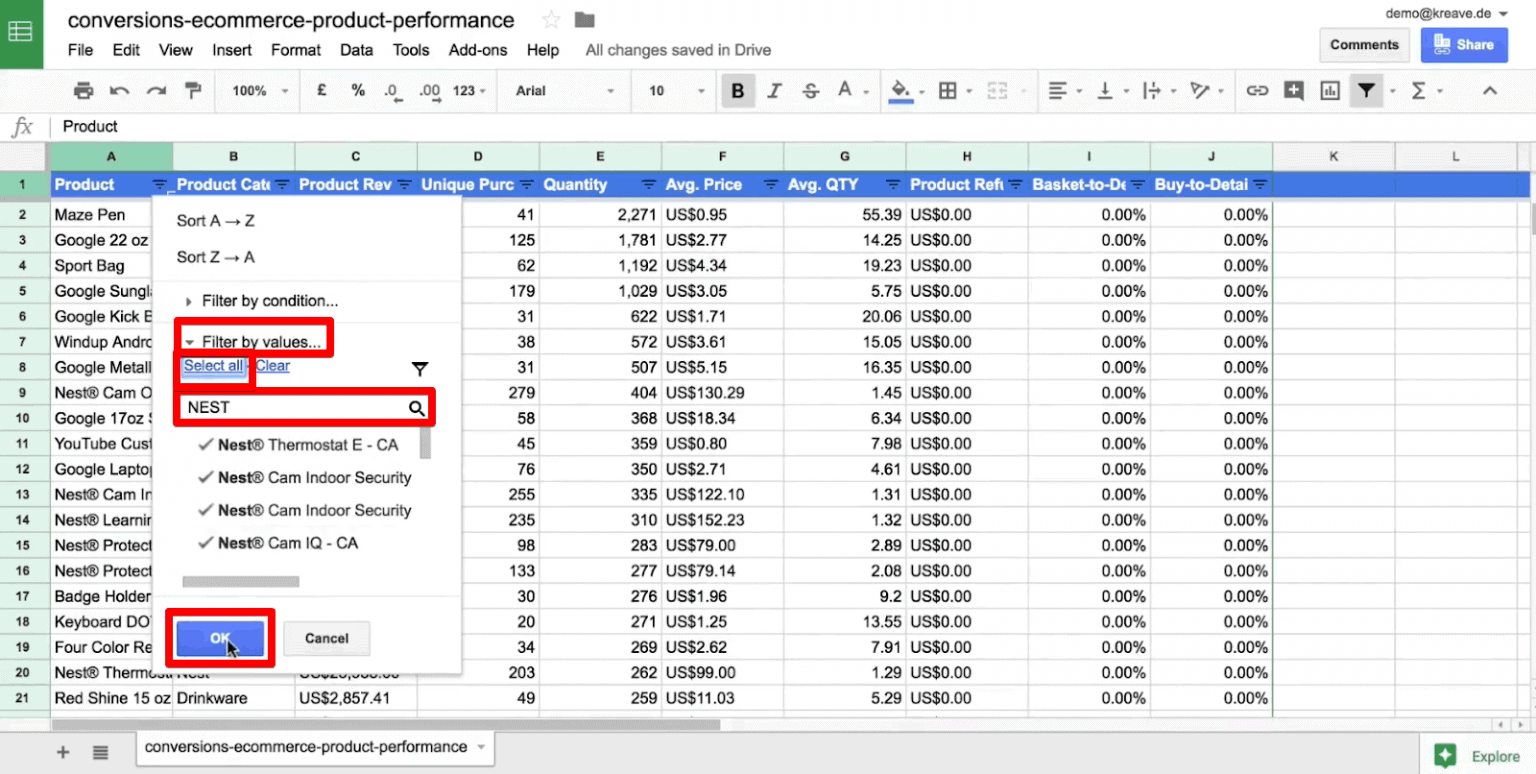Click the OK button to apply filter
Screen dimensions: 1536x774
point(221,638)
